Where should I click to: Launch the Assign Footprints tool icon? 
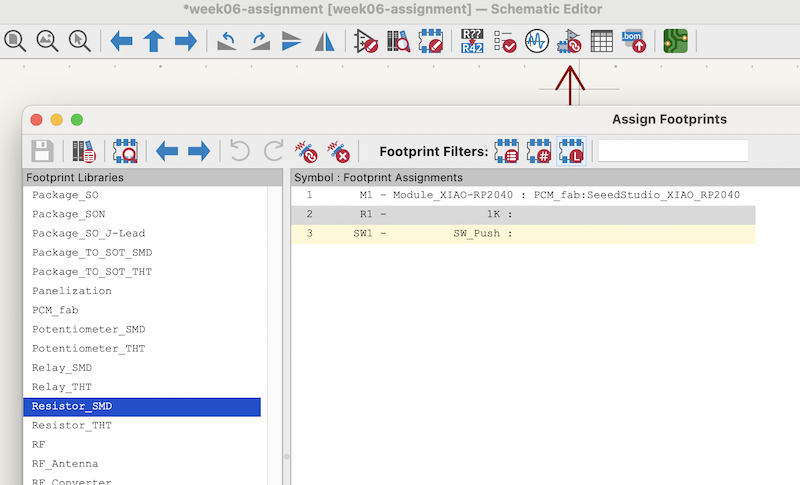pyautogui.click(x=569, y=41)
